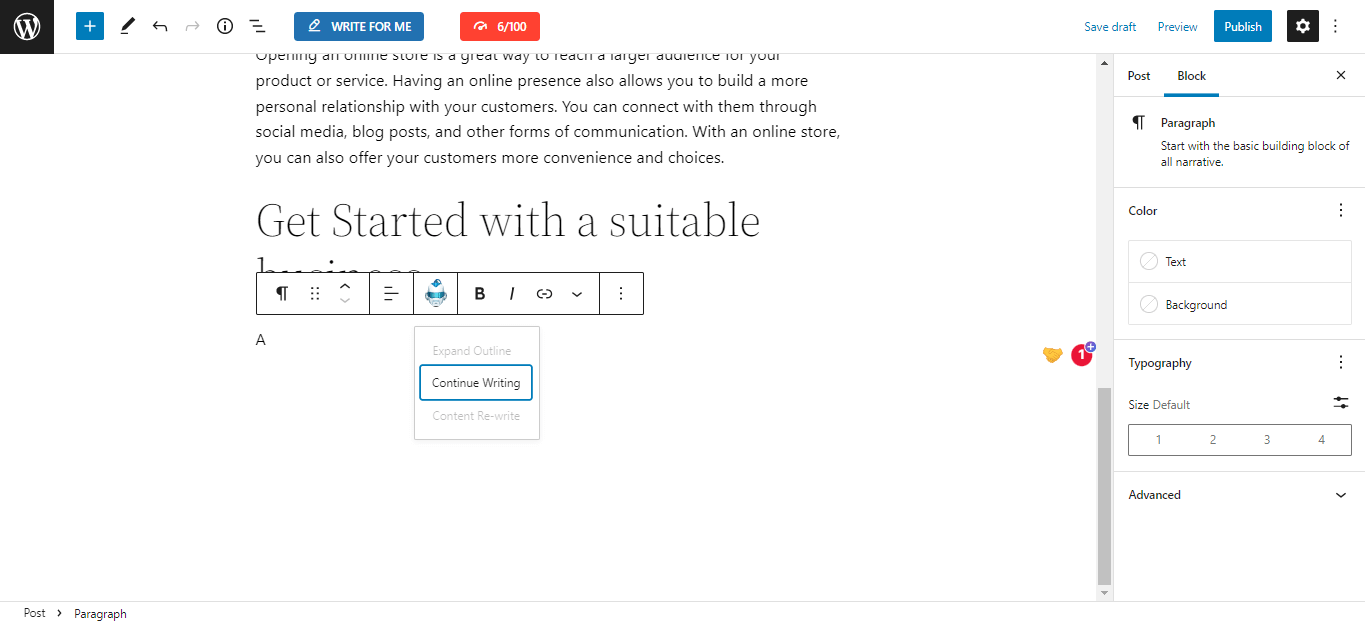This screenshot has width=1365, height=623.
Task: Select font size 3
Action: point(1267,440)
